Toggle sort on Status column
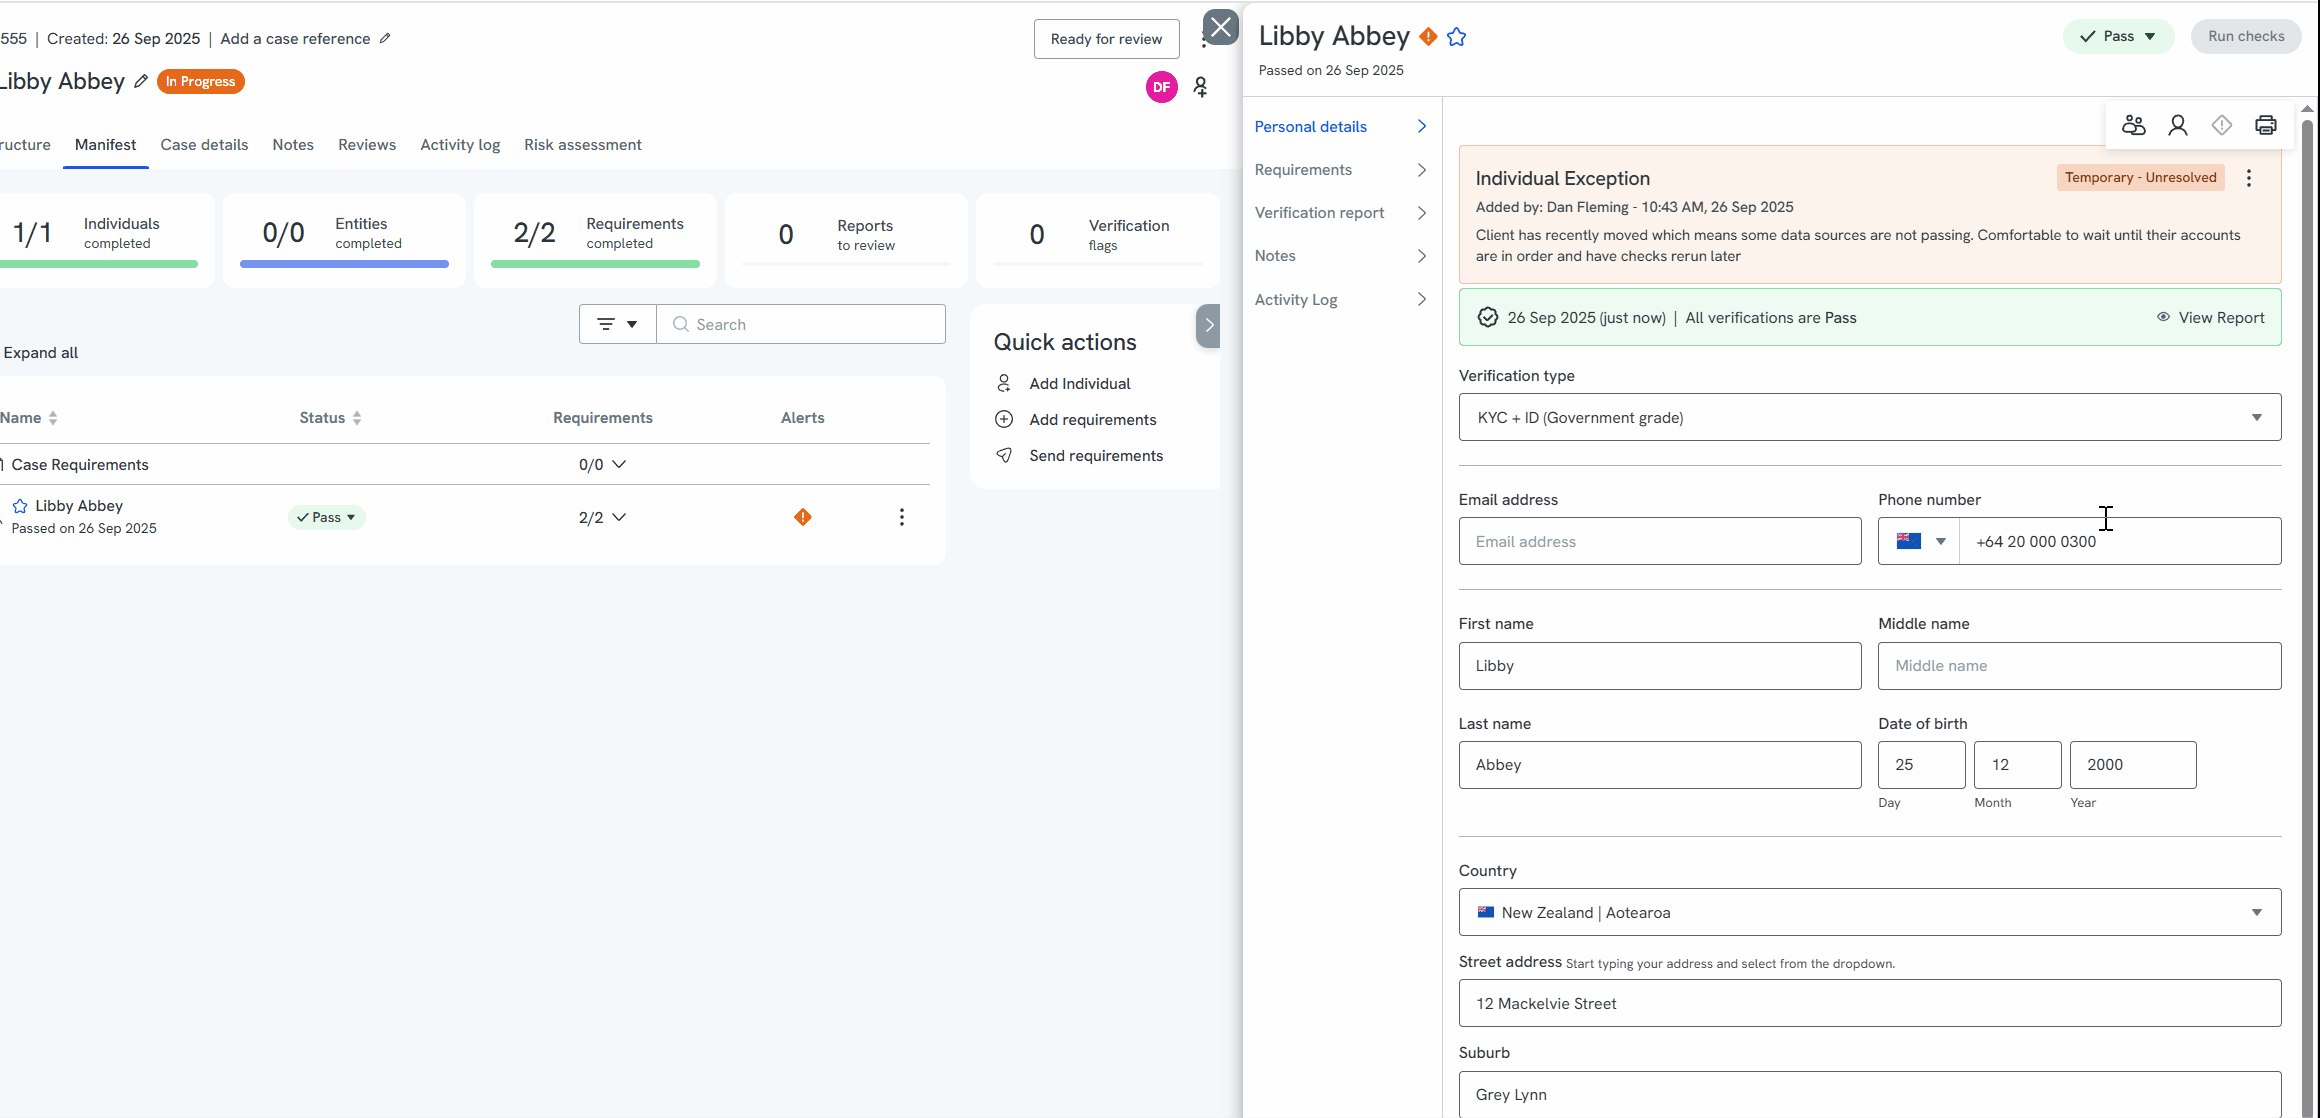Image resolution: width=2320 pixels, height=1118 pixels. [357, 418]
